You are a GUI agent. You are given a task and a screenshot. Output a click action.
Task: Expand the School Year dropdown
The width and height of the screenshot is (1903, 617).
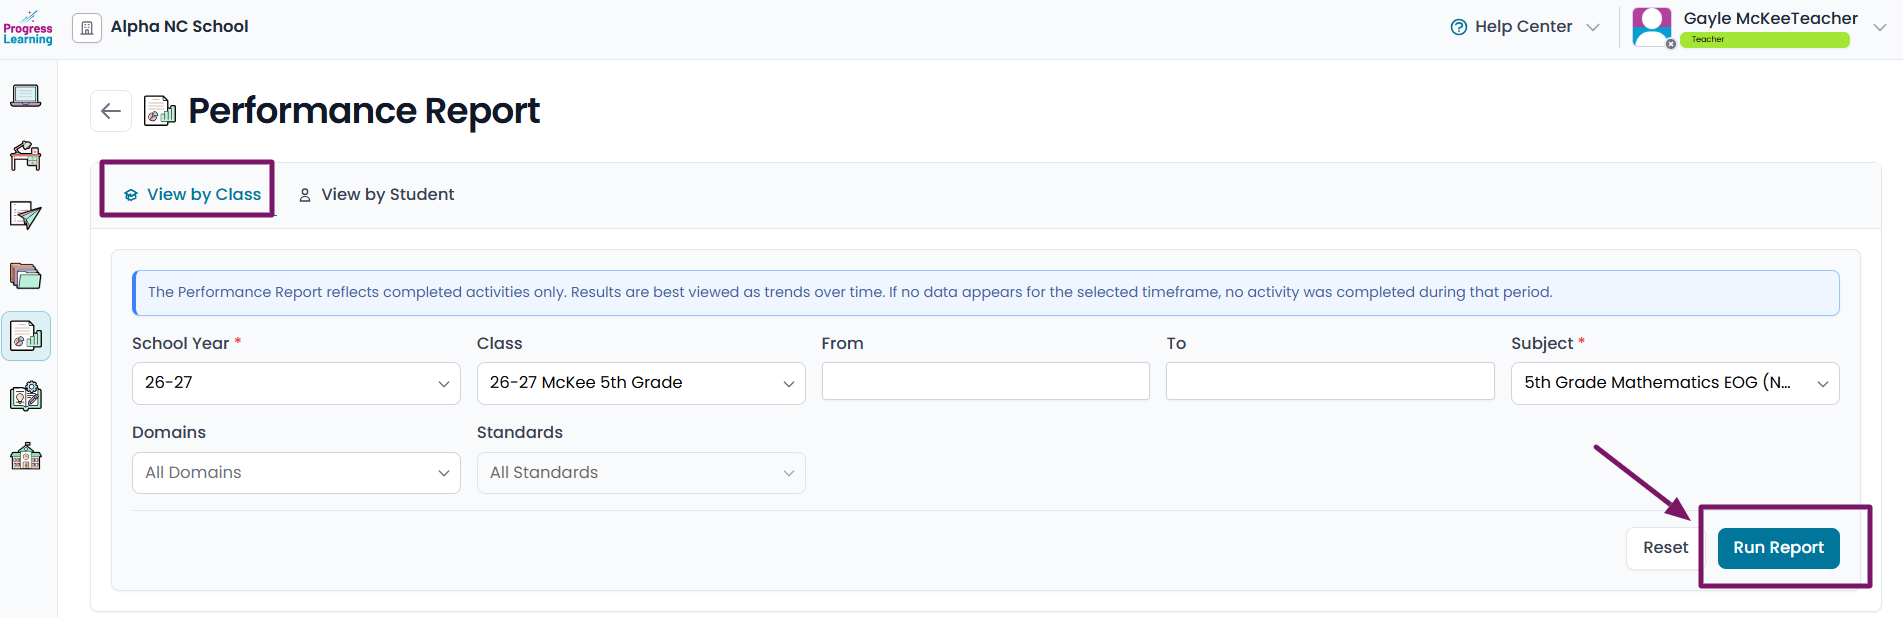pyautogui.click(x=296, y=383)
